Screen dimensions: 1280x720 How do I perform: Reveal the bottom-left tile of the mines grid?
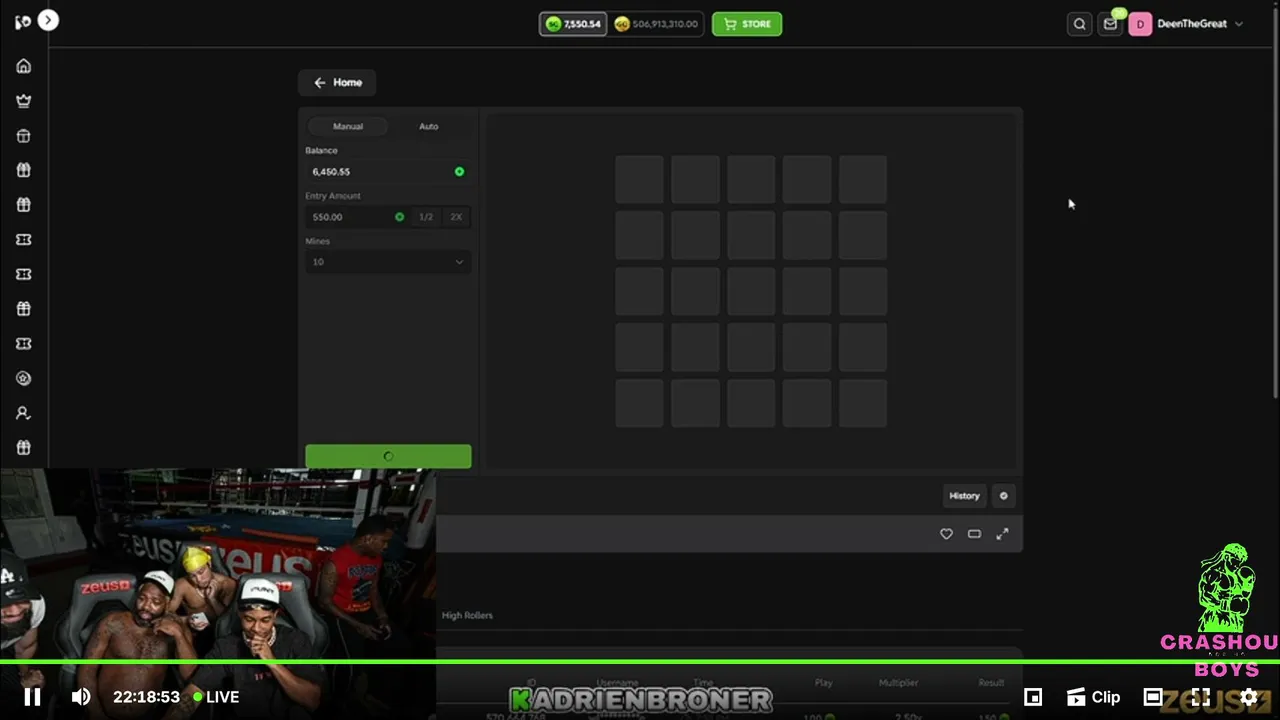click(639, 403)
